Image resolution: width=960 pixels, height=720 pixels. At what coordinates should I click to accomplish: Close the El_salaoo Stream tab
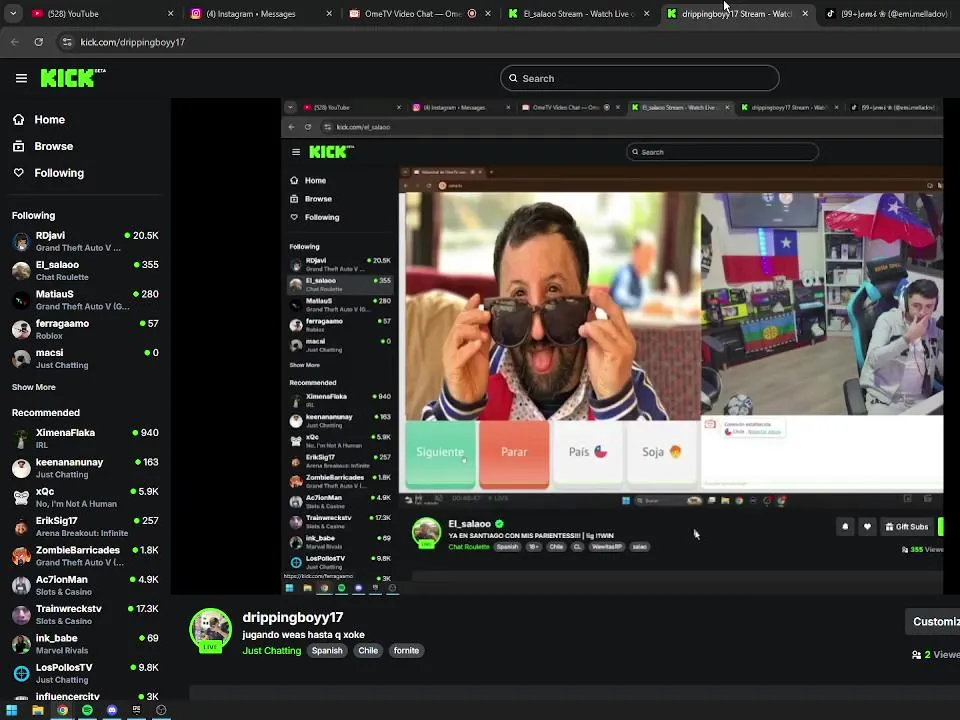point(647,13)
